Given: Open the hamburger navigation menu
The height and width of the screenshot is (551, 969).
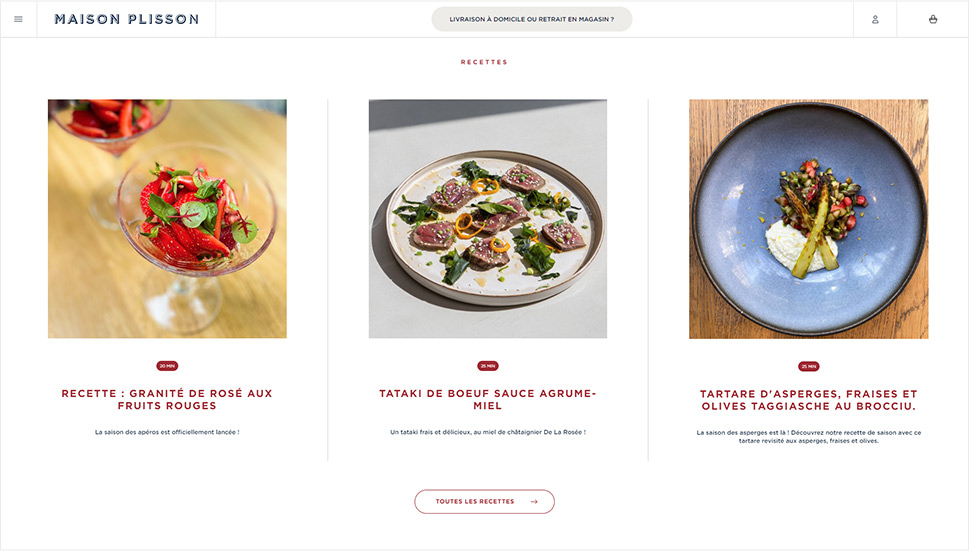Looking at the screenshot, I should point(18,19).
